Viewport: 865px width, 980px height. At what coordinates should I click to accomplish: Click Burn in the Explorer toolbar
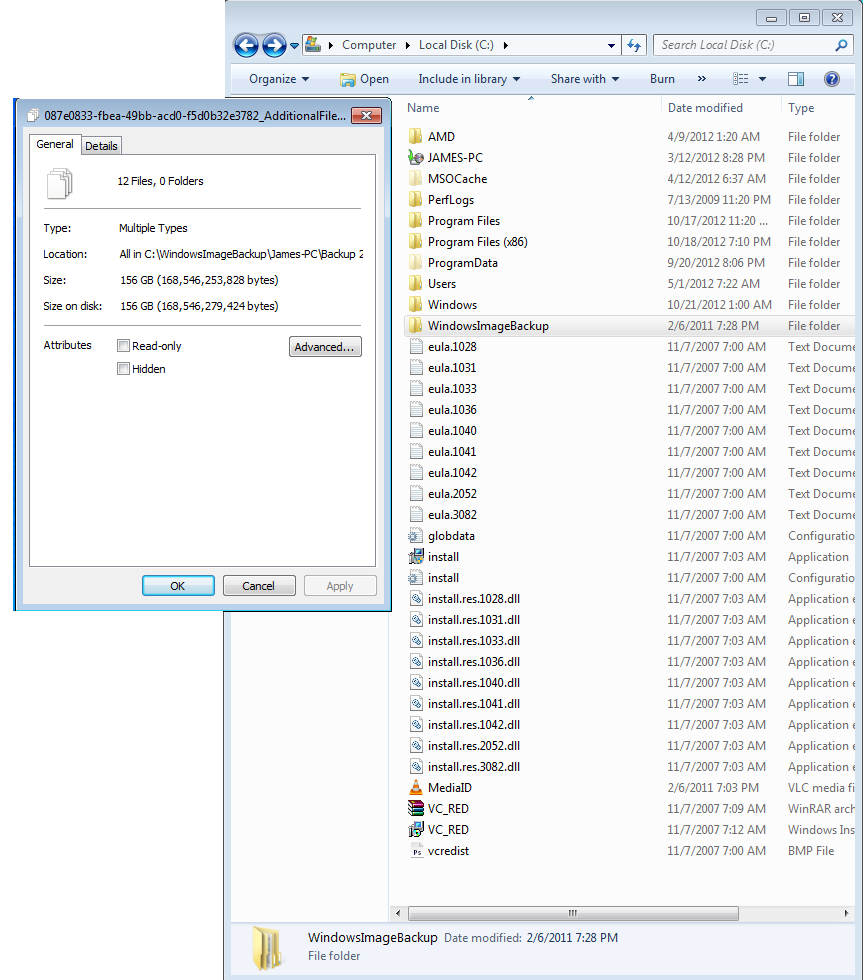point(662,79)
